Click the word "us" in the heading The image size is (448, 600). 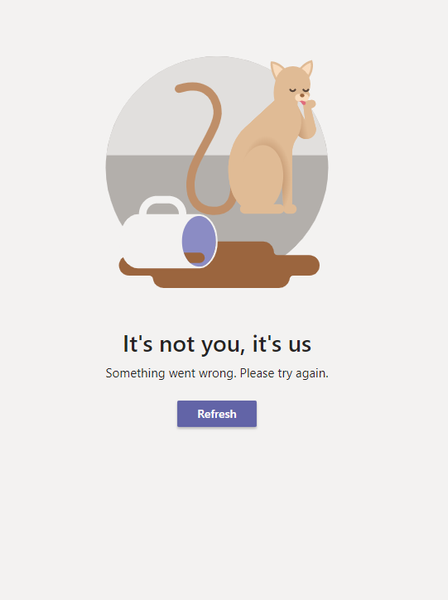[x=300, y=344]
